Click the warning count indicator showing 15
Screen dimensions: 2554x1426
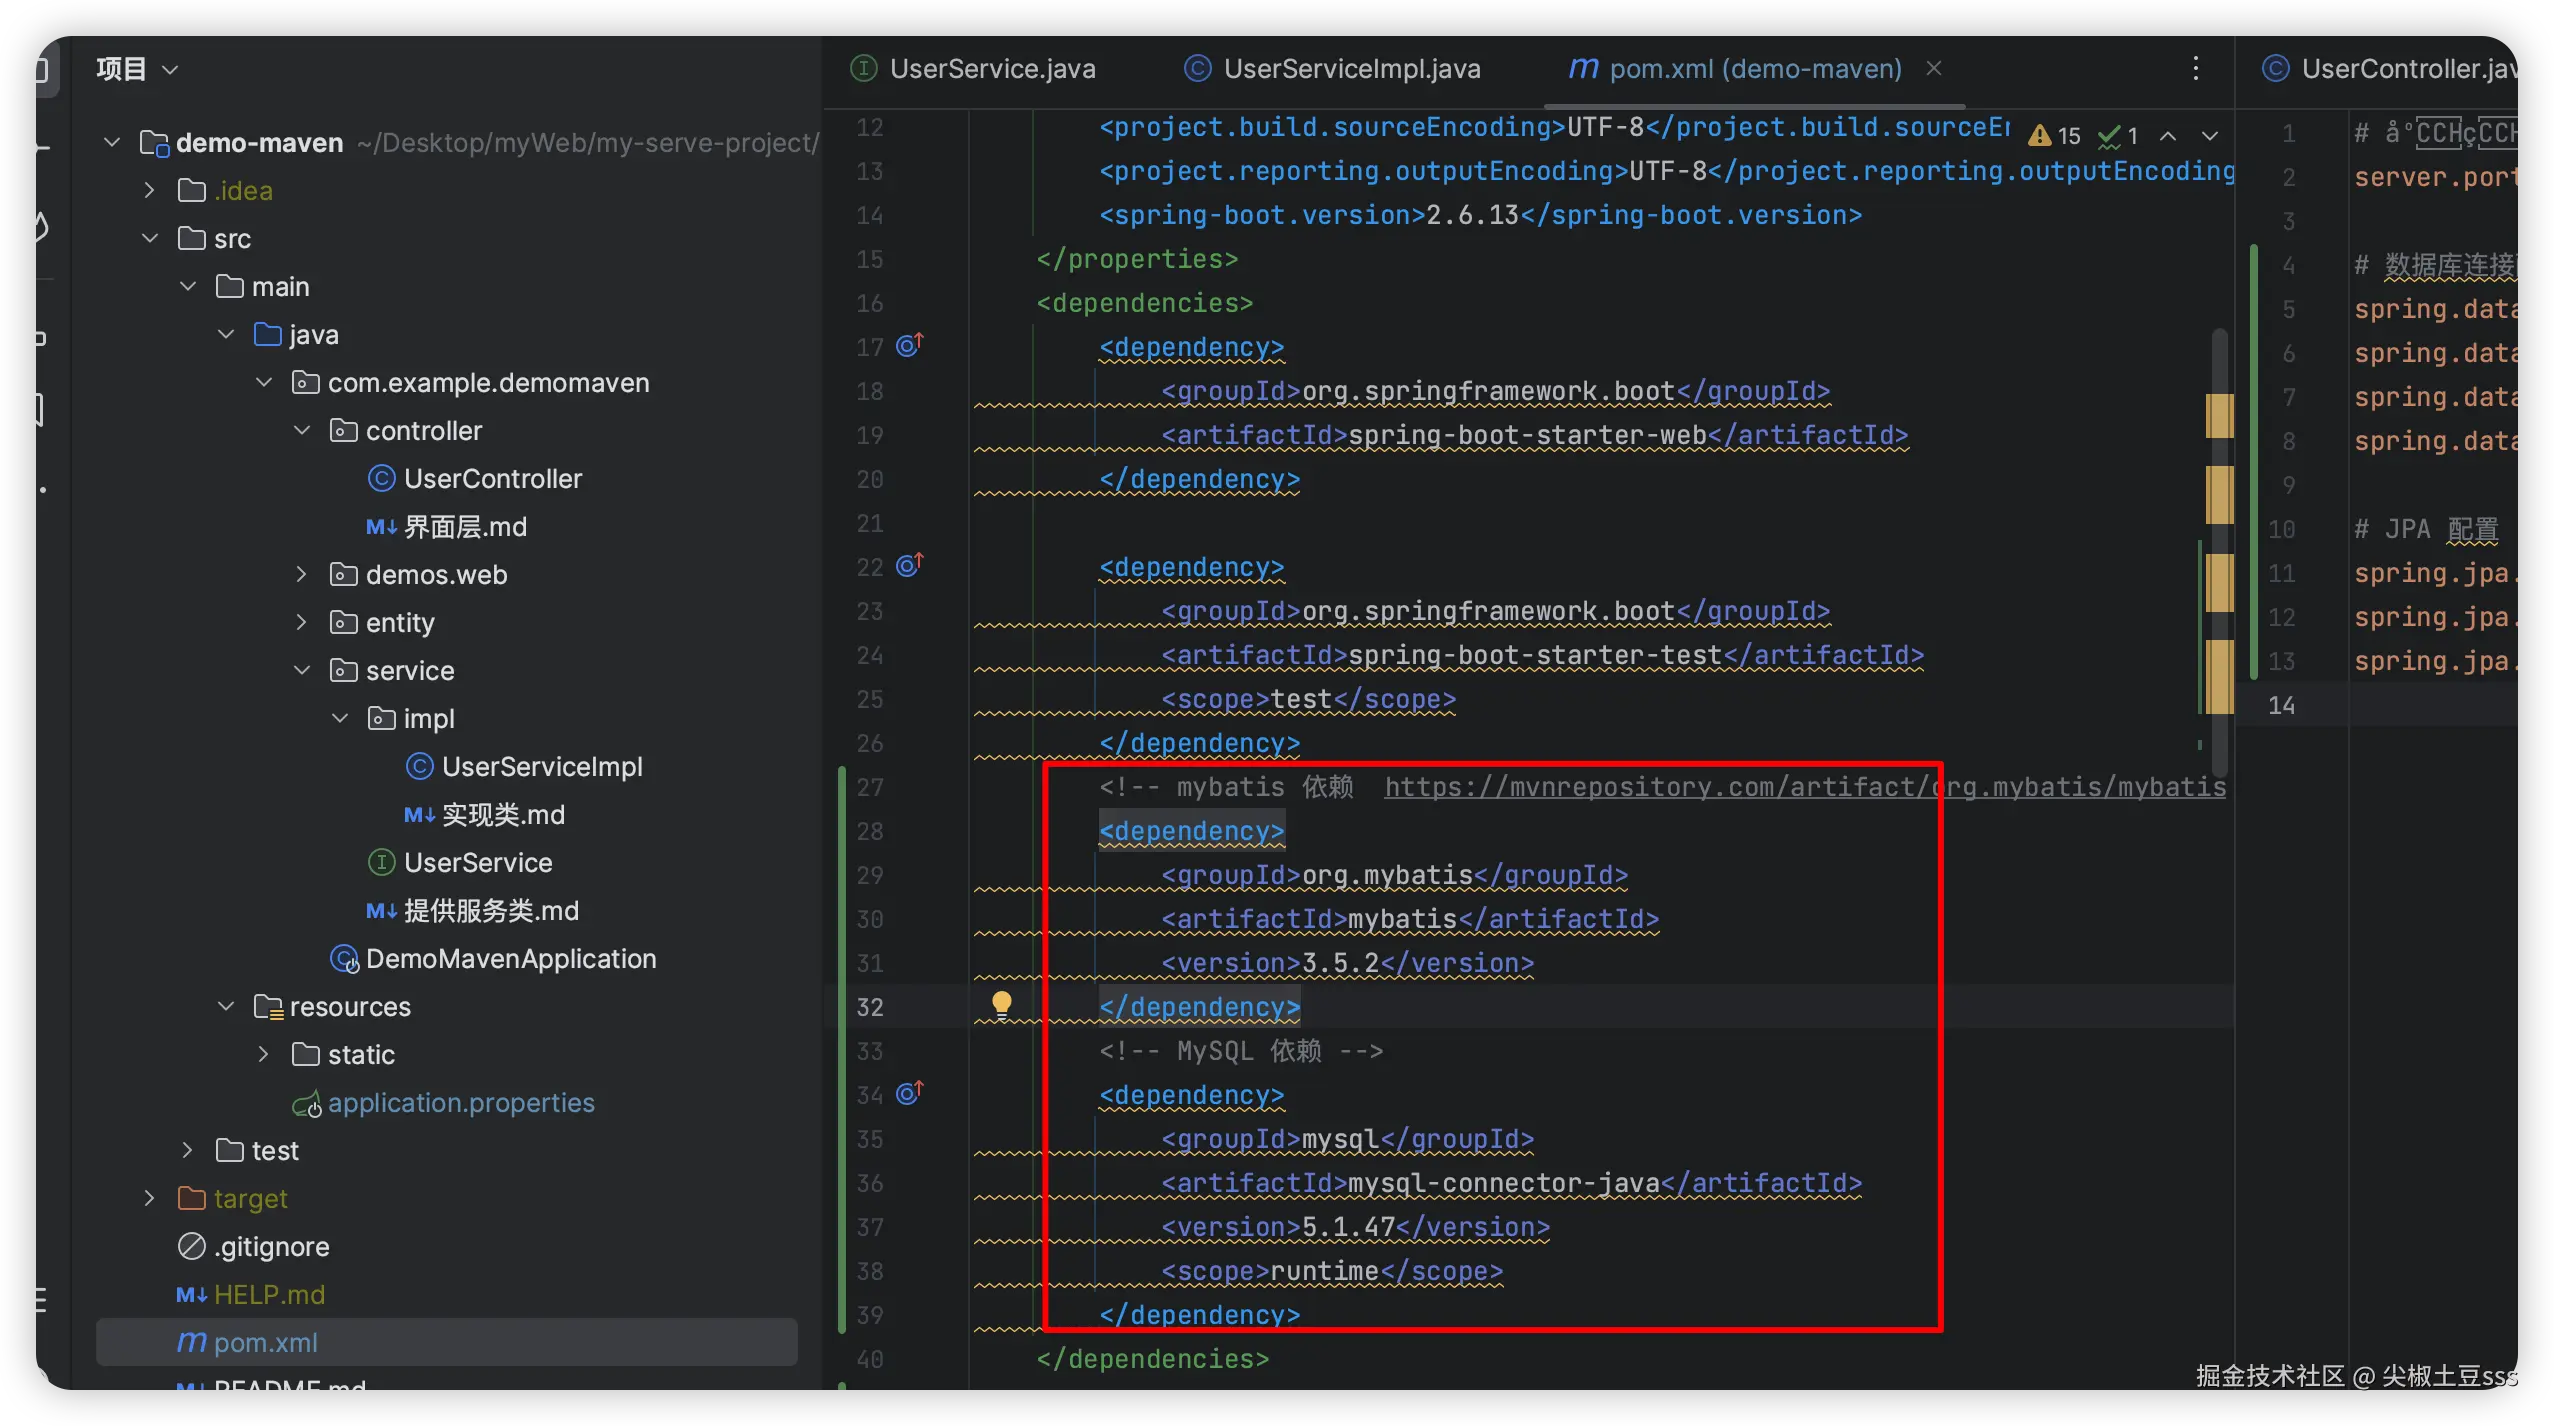point(2054,135)
